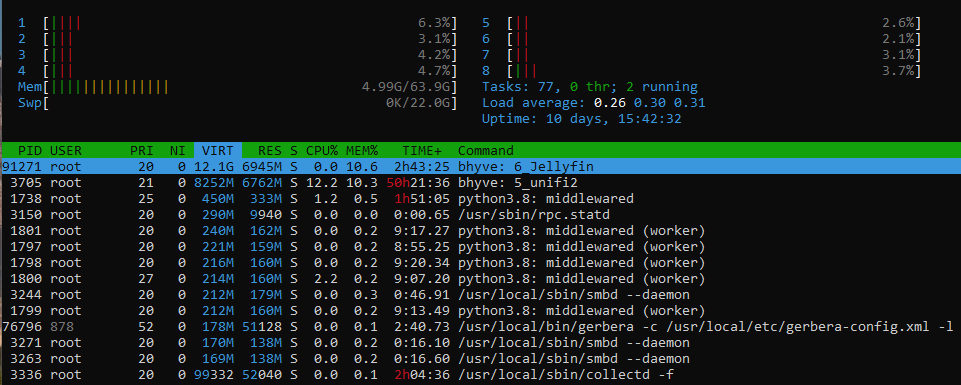961x385 pixels.
Task: Select middlewared worker process PID 1798
Action: pos(480,262)
